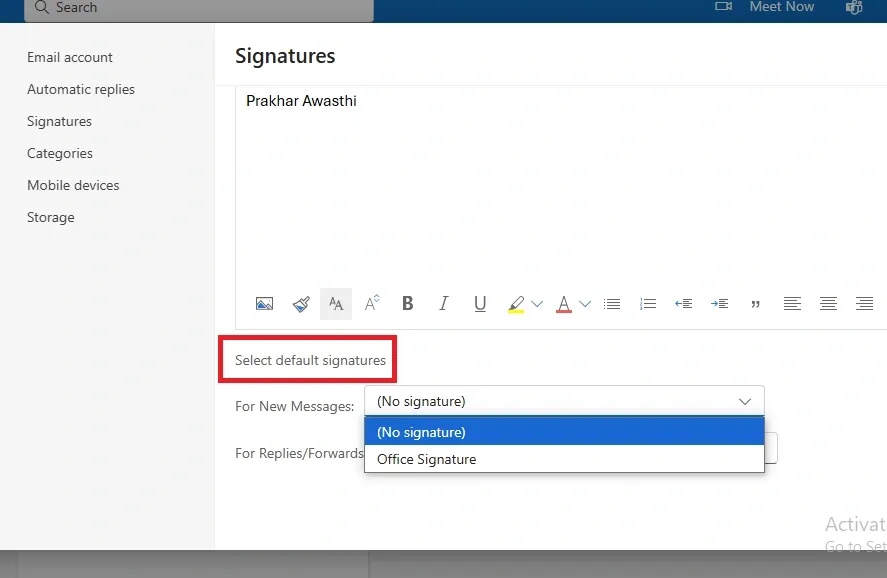Screen dimensions: 887x578
Task: Click the superscript font style icon
Action: tap(372, 304)
